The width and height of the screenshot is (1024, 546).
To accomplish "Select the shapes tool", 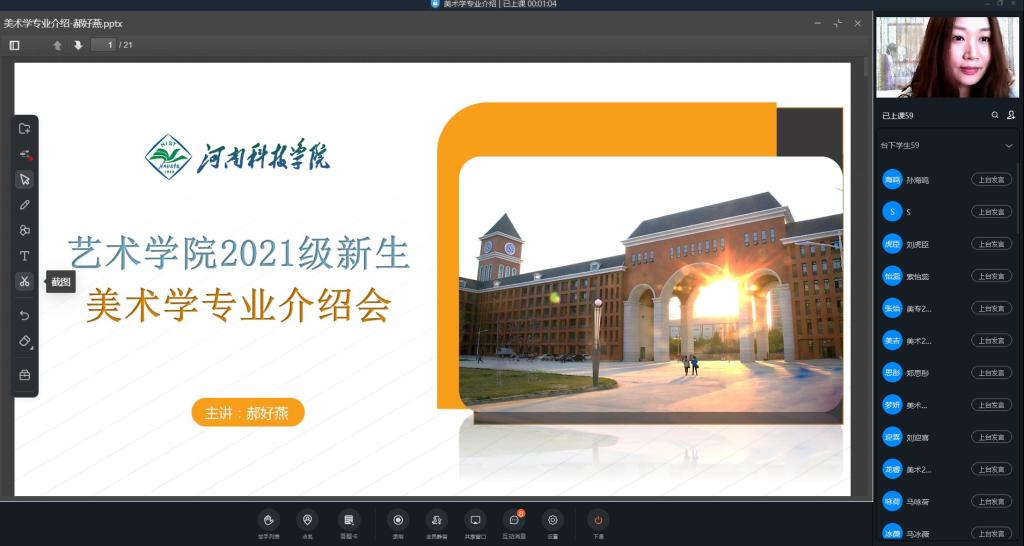I will coord(25,230).
